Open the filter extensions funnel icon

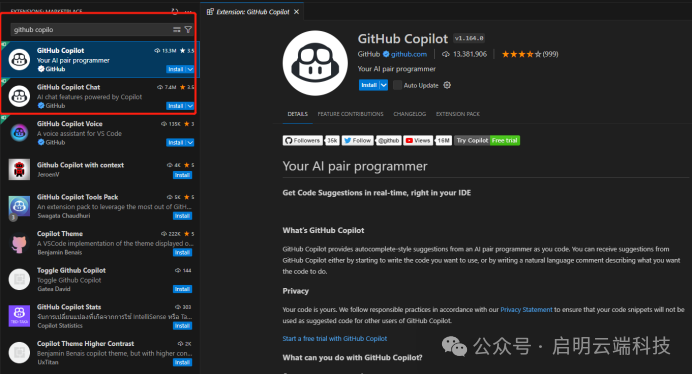pos(188,30)
